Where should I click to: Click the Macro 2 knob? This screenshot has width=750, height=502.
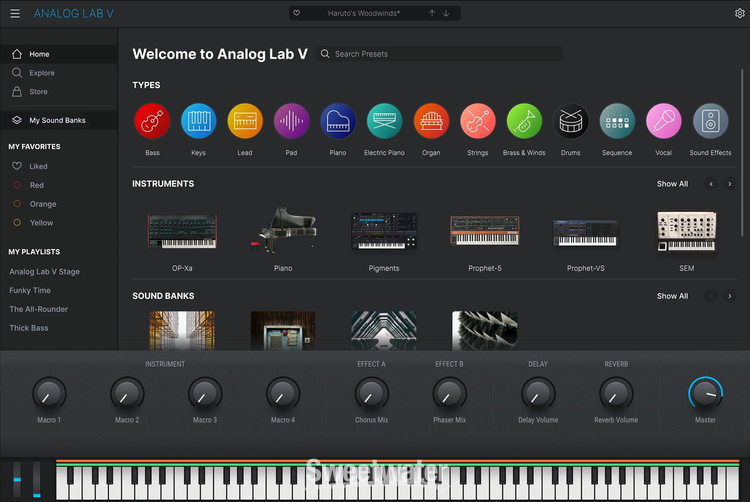point(127,394)
